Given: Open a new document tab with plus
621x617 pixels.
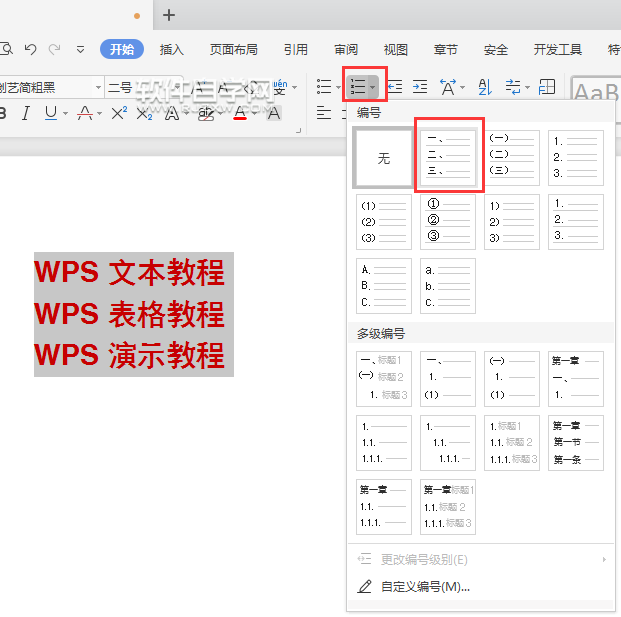Looking at the screenshot, I should (x=169, y=15).
